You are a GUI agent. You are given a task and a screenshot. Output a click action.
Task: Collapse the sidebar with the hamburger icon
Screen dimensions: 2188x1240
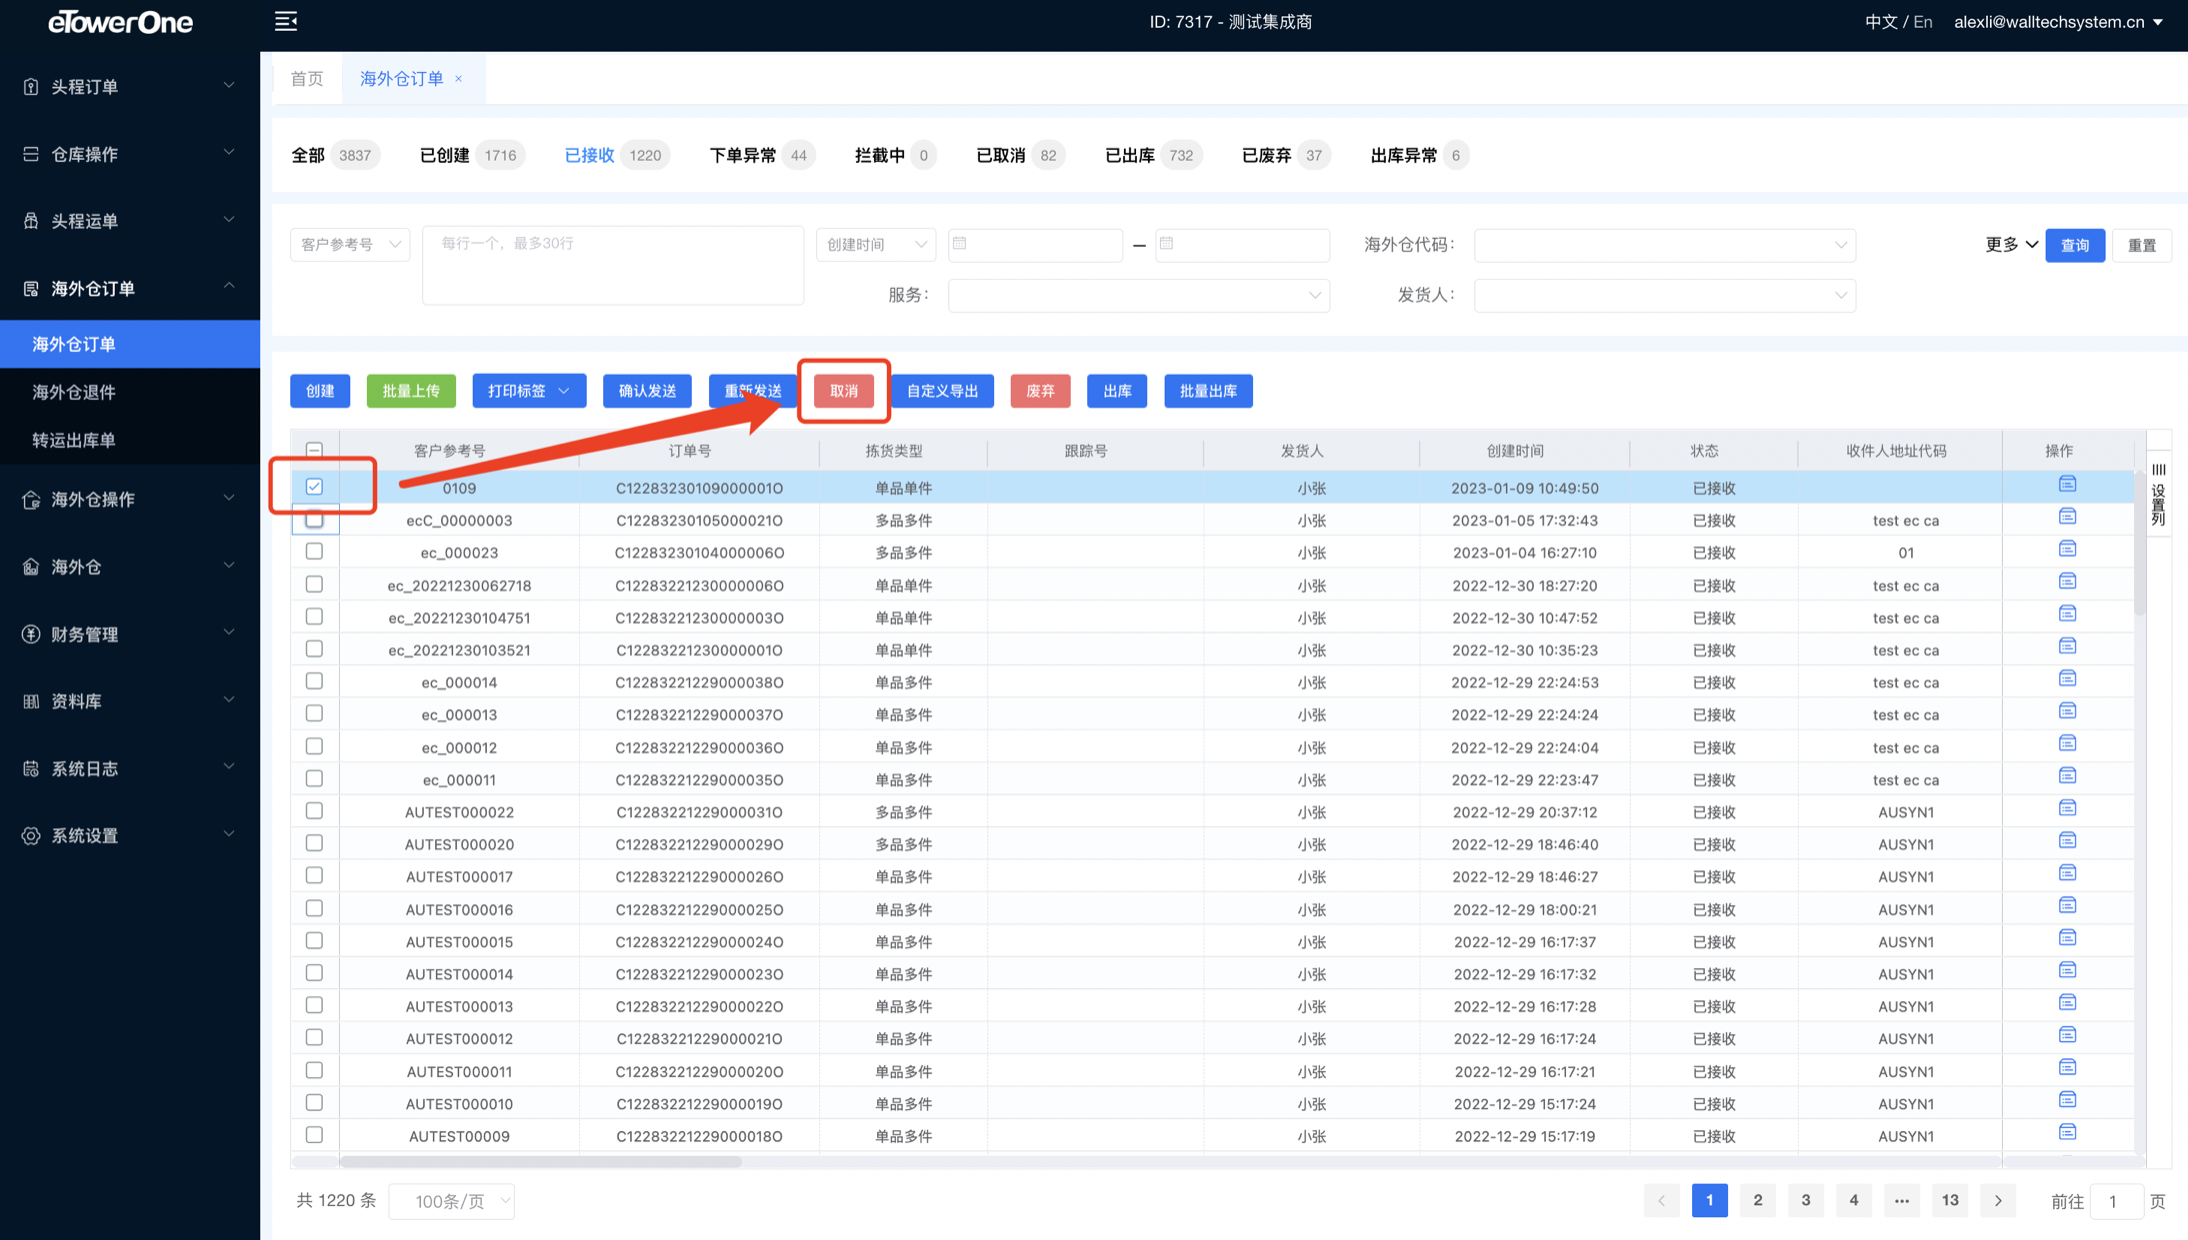click(286, 21)
